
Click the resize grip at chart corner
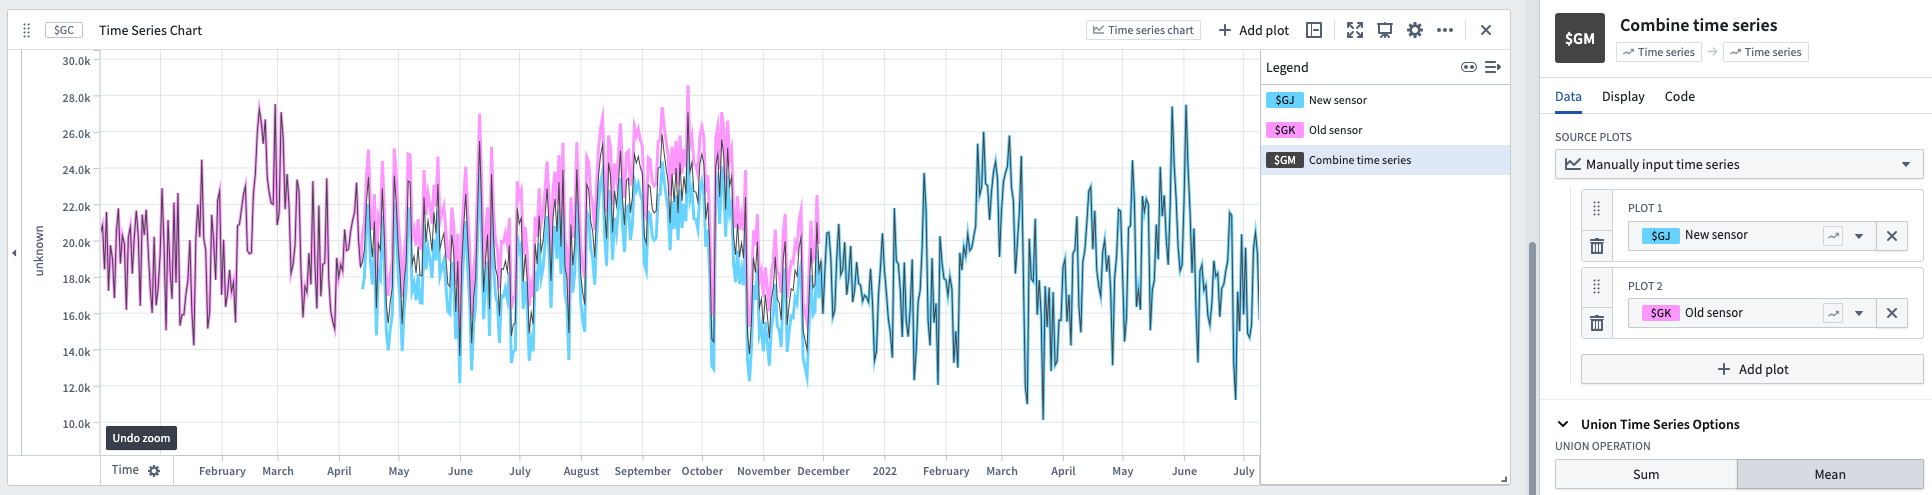(1504, 480)
